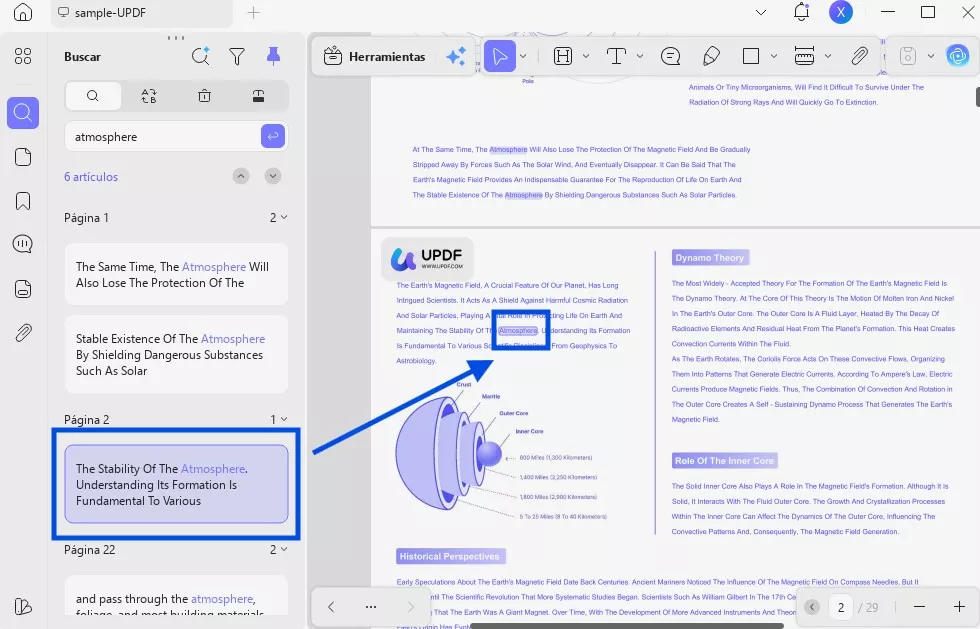Expand the text tool dropdown arrow
980x629 pixels.
640,56
